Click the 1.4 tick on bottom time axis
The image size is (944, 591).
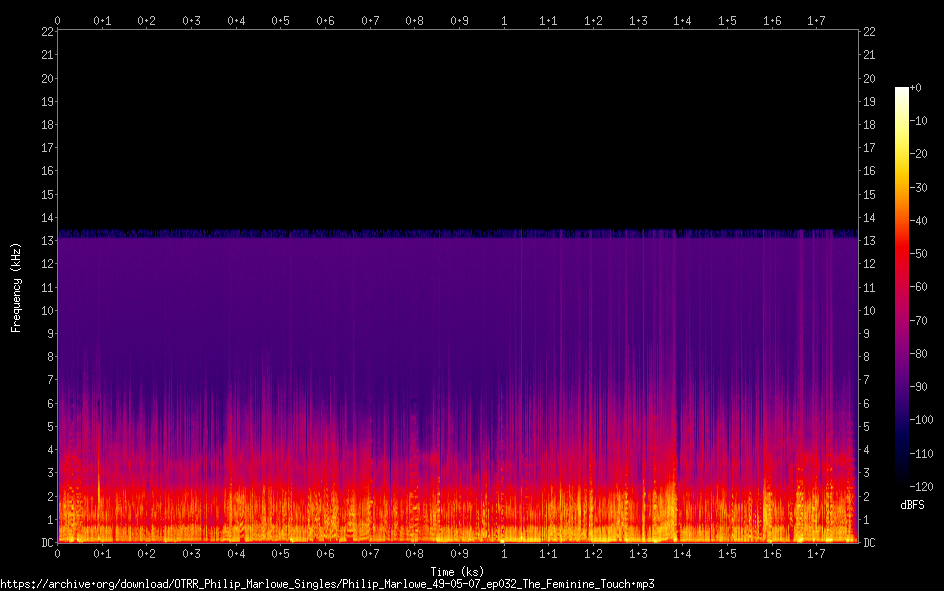(682, 553)
